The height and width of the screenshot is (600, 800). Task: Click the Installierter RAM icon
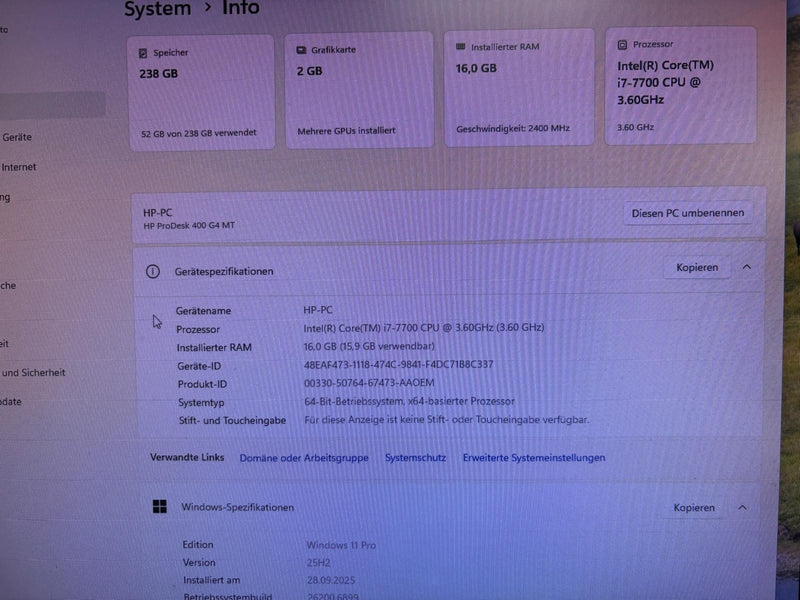point(460,46)
